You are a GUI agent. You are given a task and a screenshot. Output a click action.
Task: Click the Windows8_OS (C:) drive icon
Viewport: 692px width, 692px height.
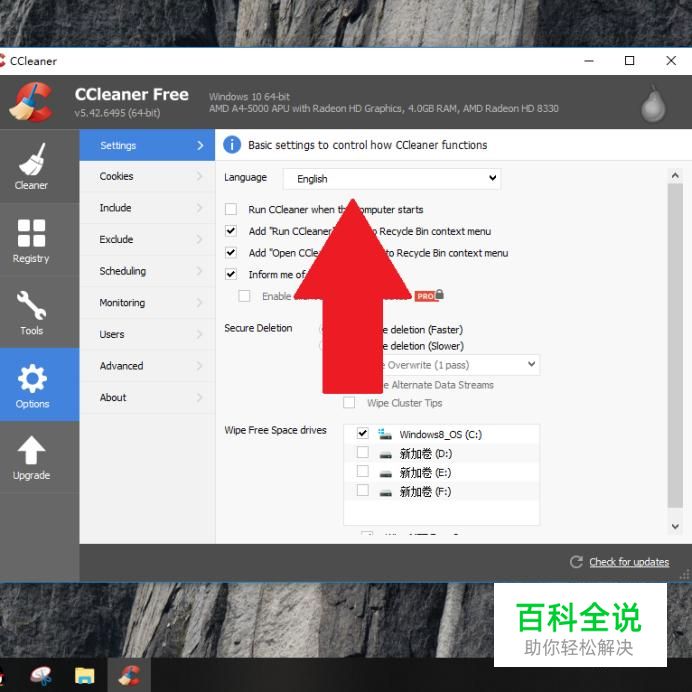[385, 434]
